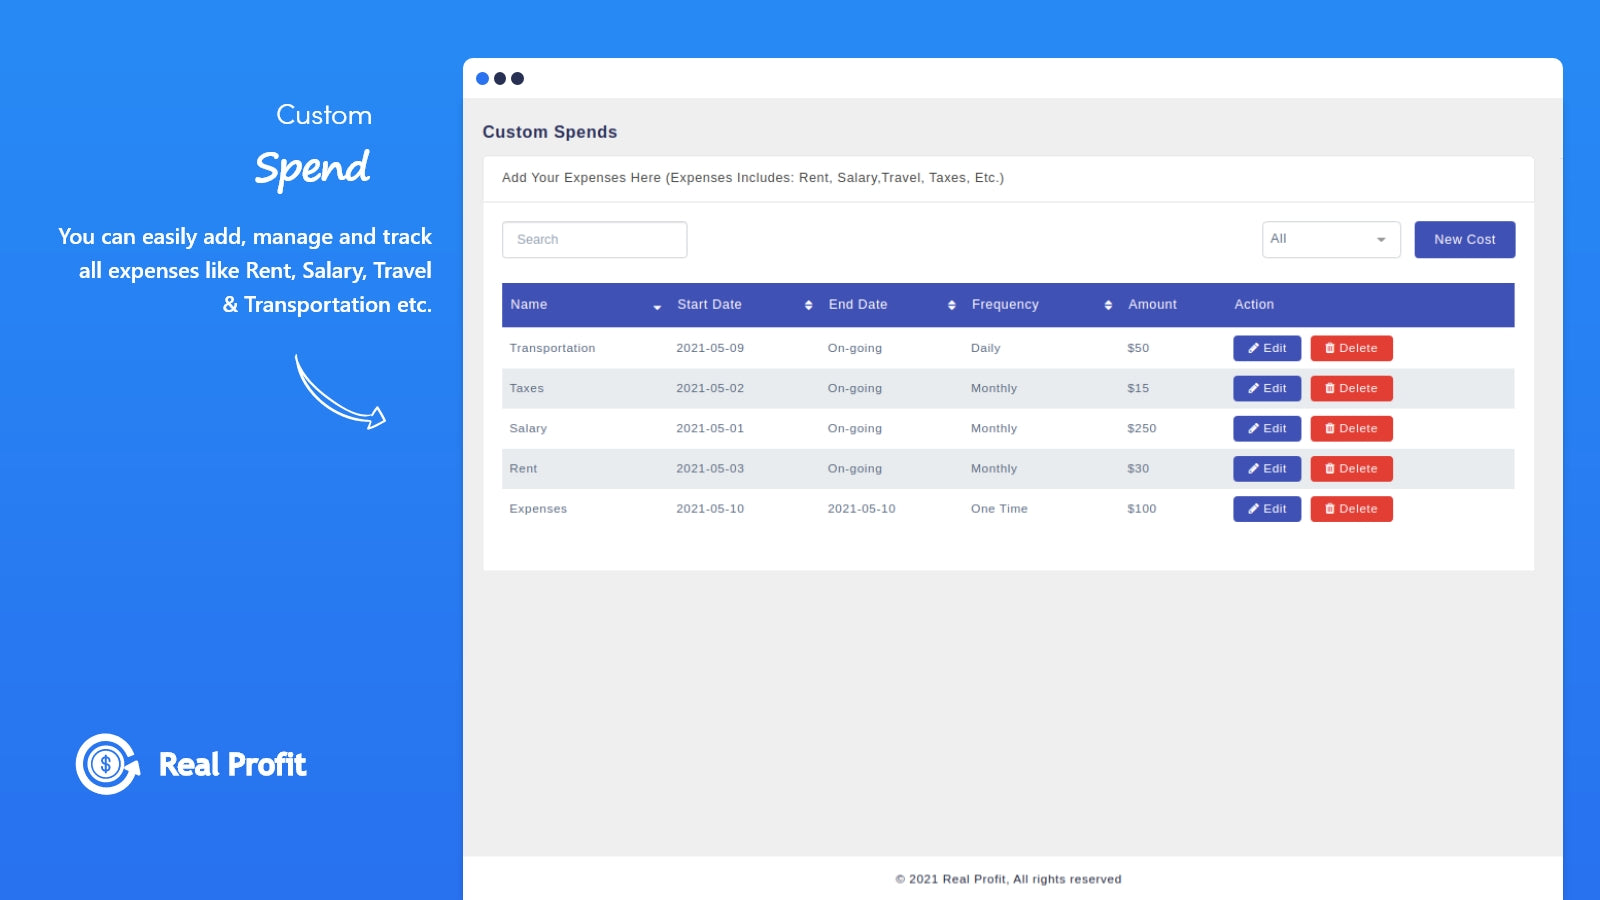Remove the Salary expense row
This screenshot has width=1600, height=900.
click(x=1351, y=428)
